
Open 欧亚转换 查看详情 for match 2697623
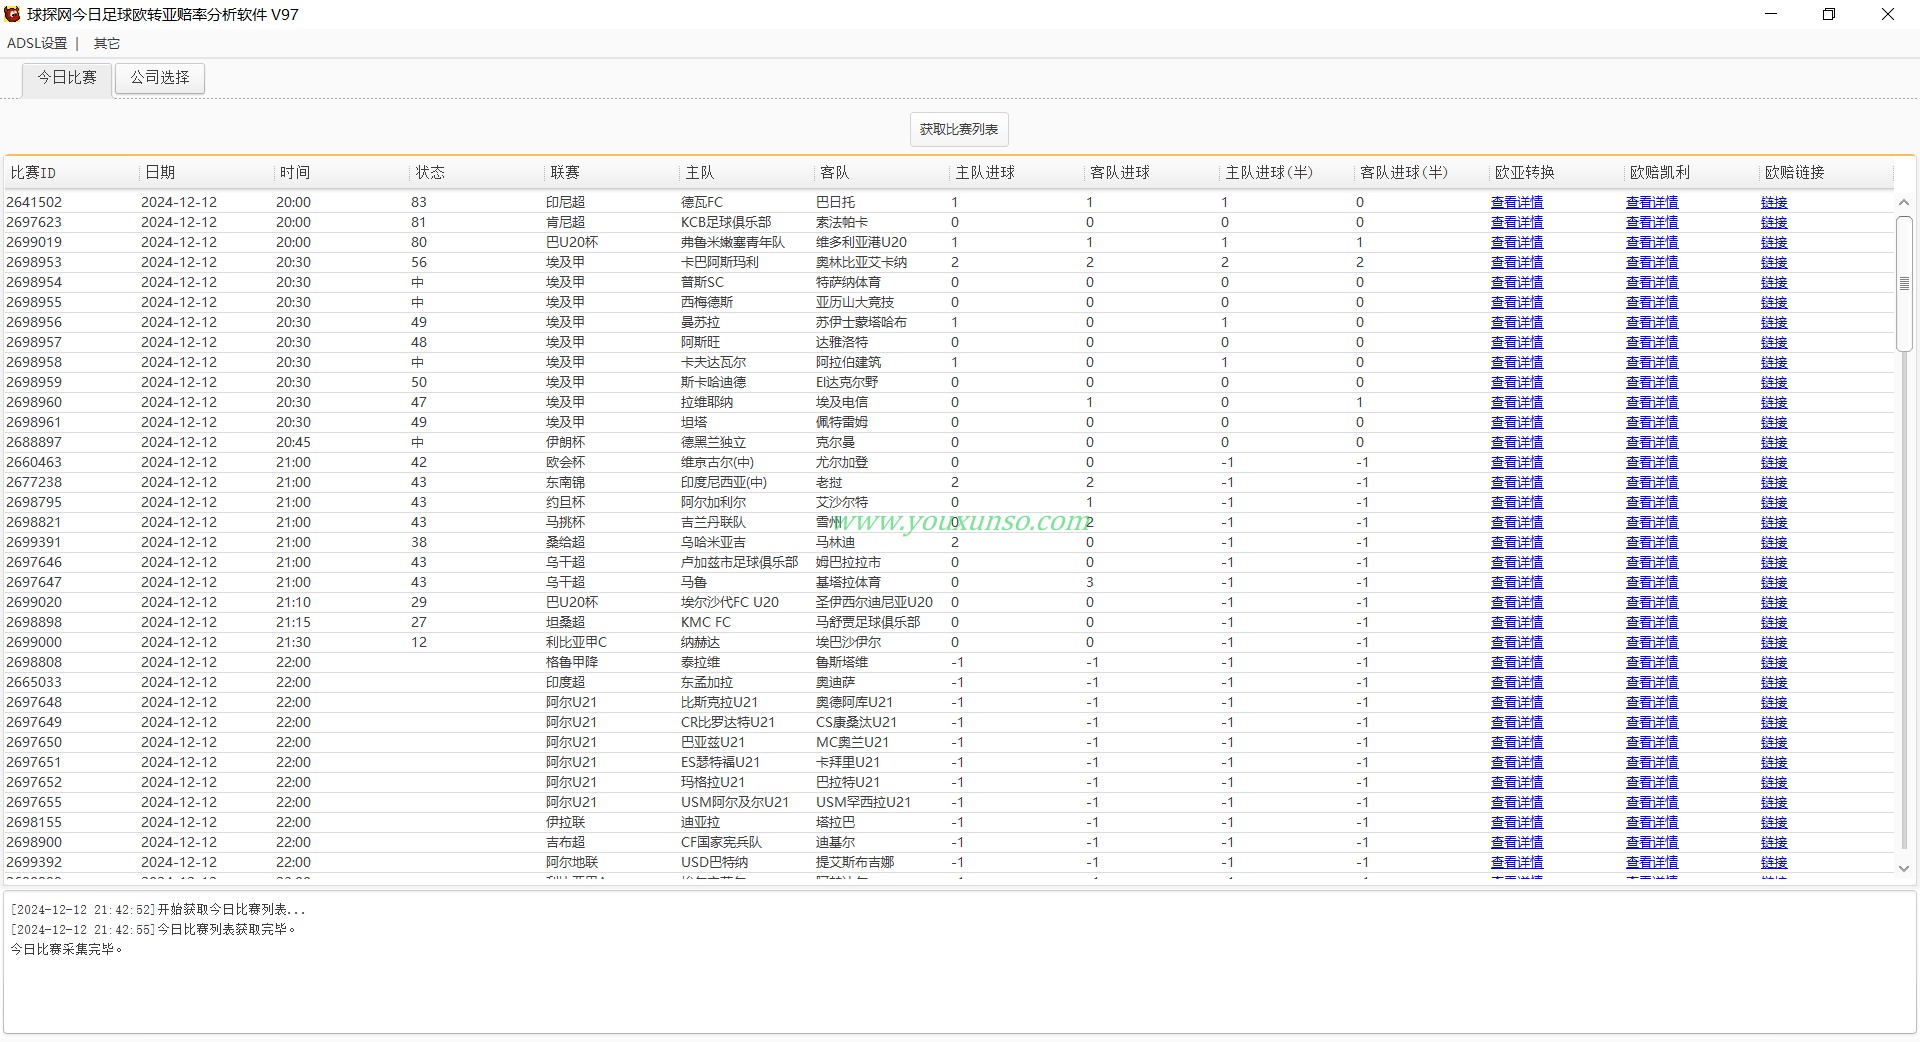(1517, 222)
